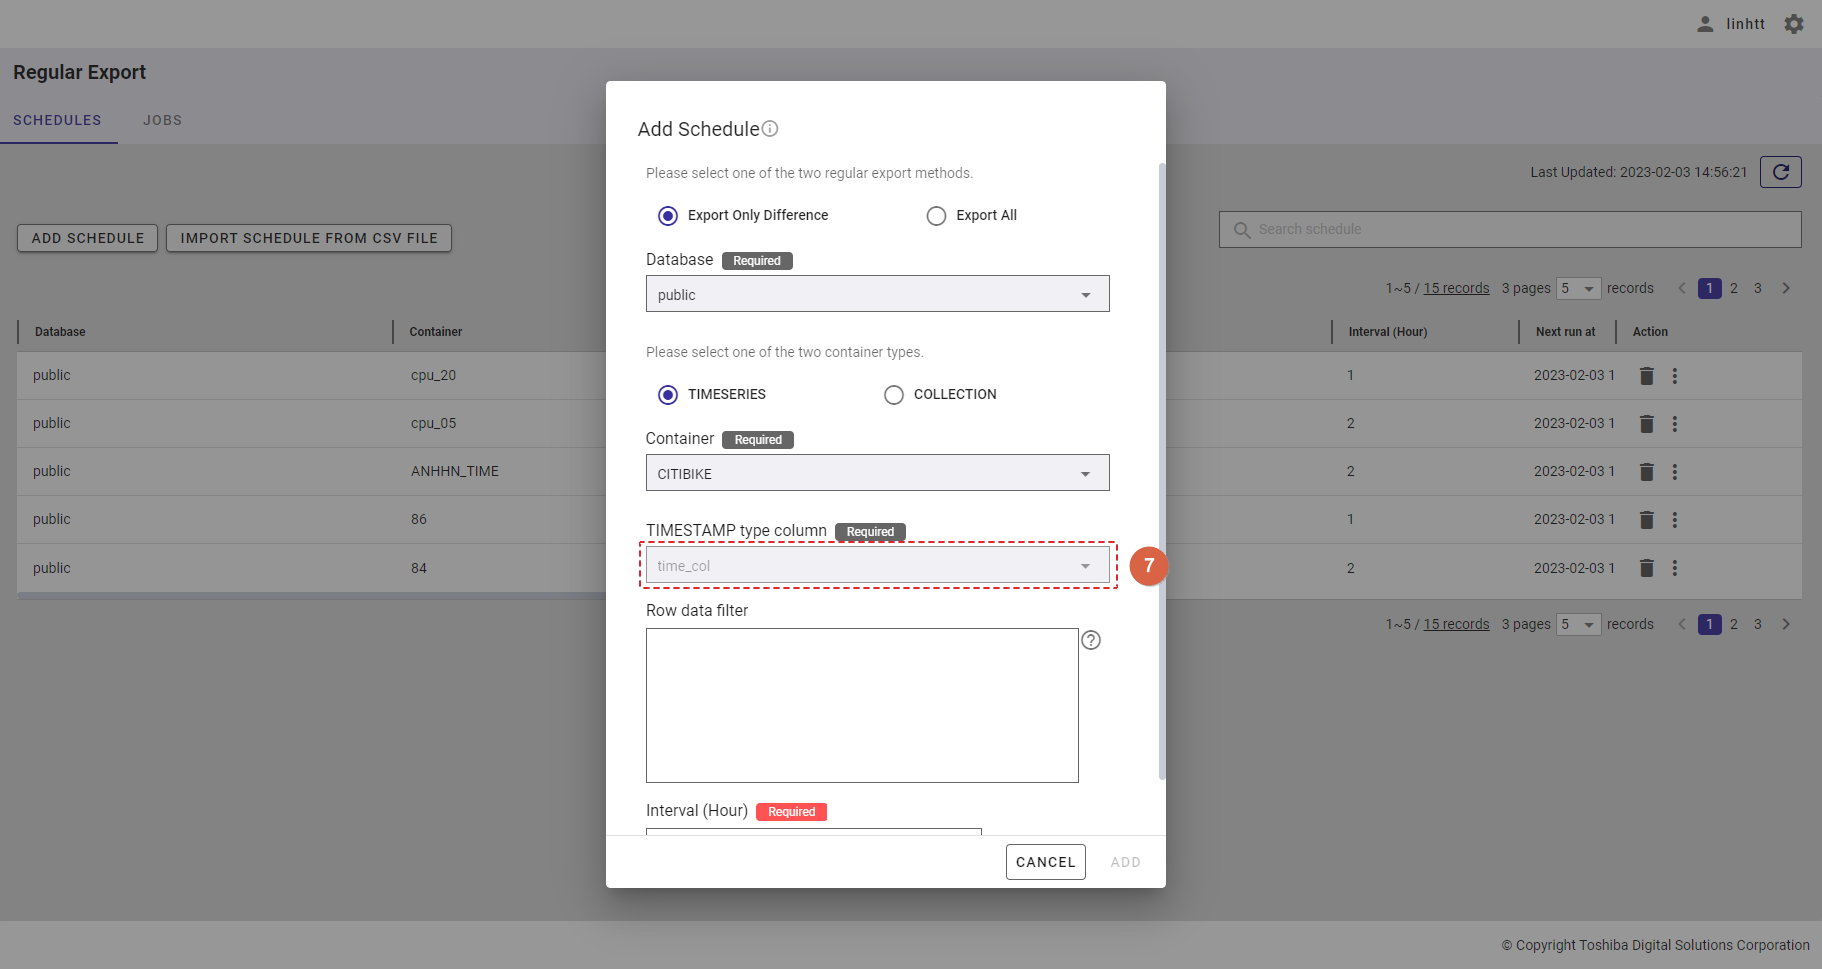
Task: Open more actions for cpu_05 row
Action: point(1675,424)
